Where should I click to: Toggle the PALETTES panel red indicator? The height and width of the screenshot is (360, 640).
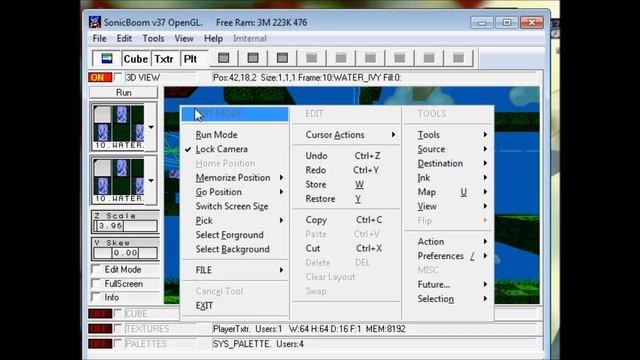click(100, 344)
